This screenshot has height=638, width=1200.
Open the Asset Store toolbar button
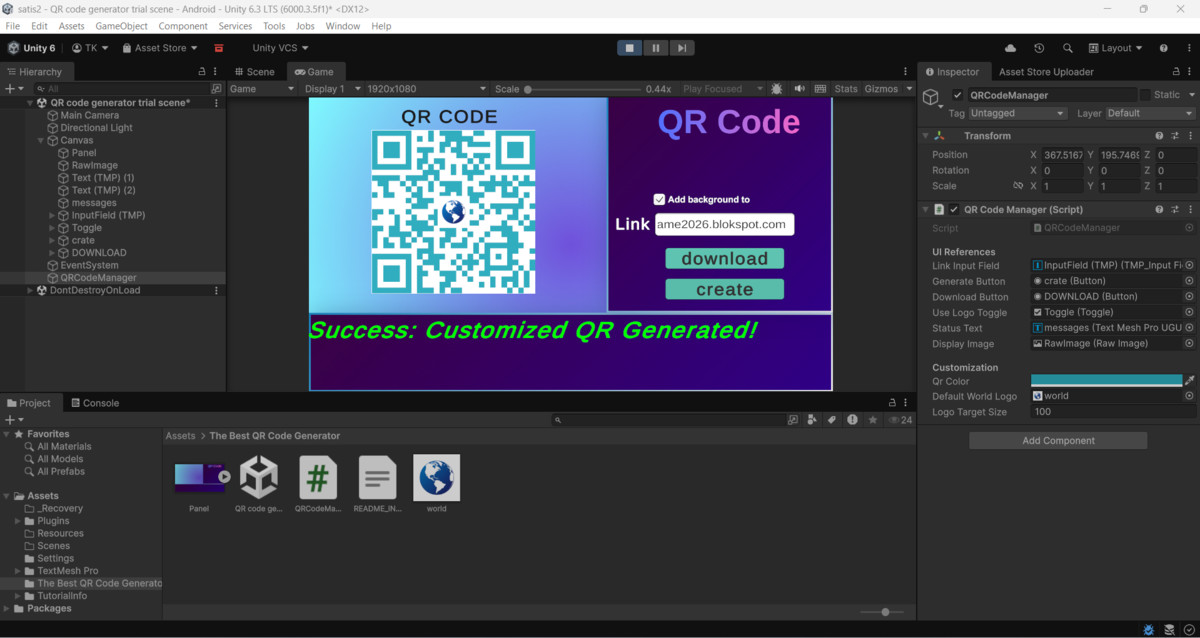[x=160, y=48]
